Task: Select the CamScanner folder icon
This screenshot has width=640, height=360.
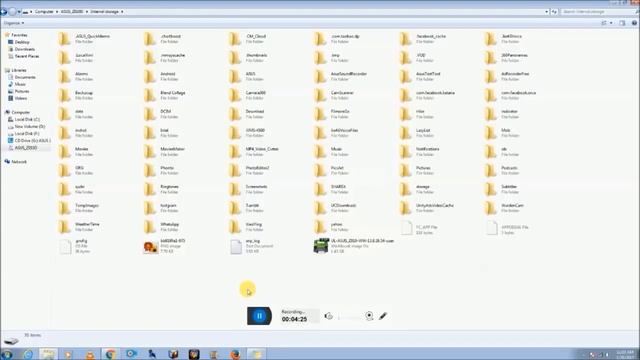Action: pos(320,95)
